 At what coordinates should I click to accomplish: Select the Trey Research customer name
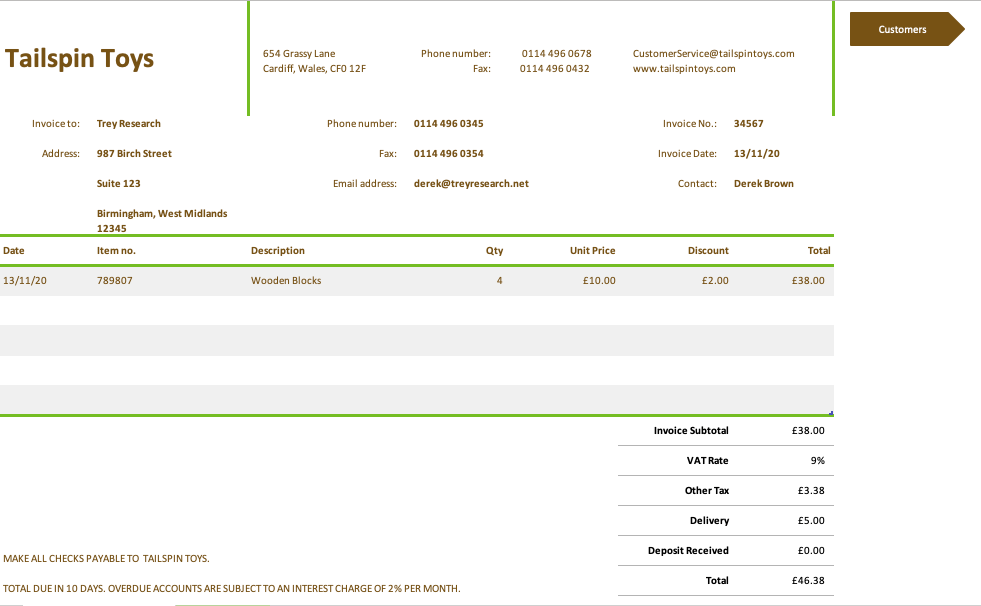[x=129, y=124]
